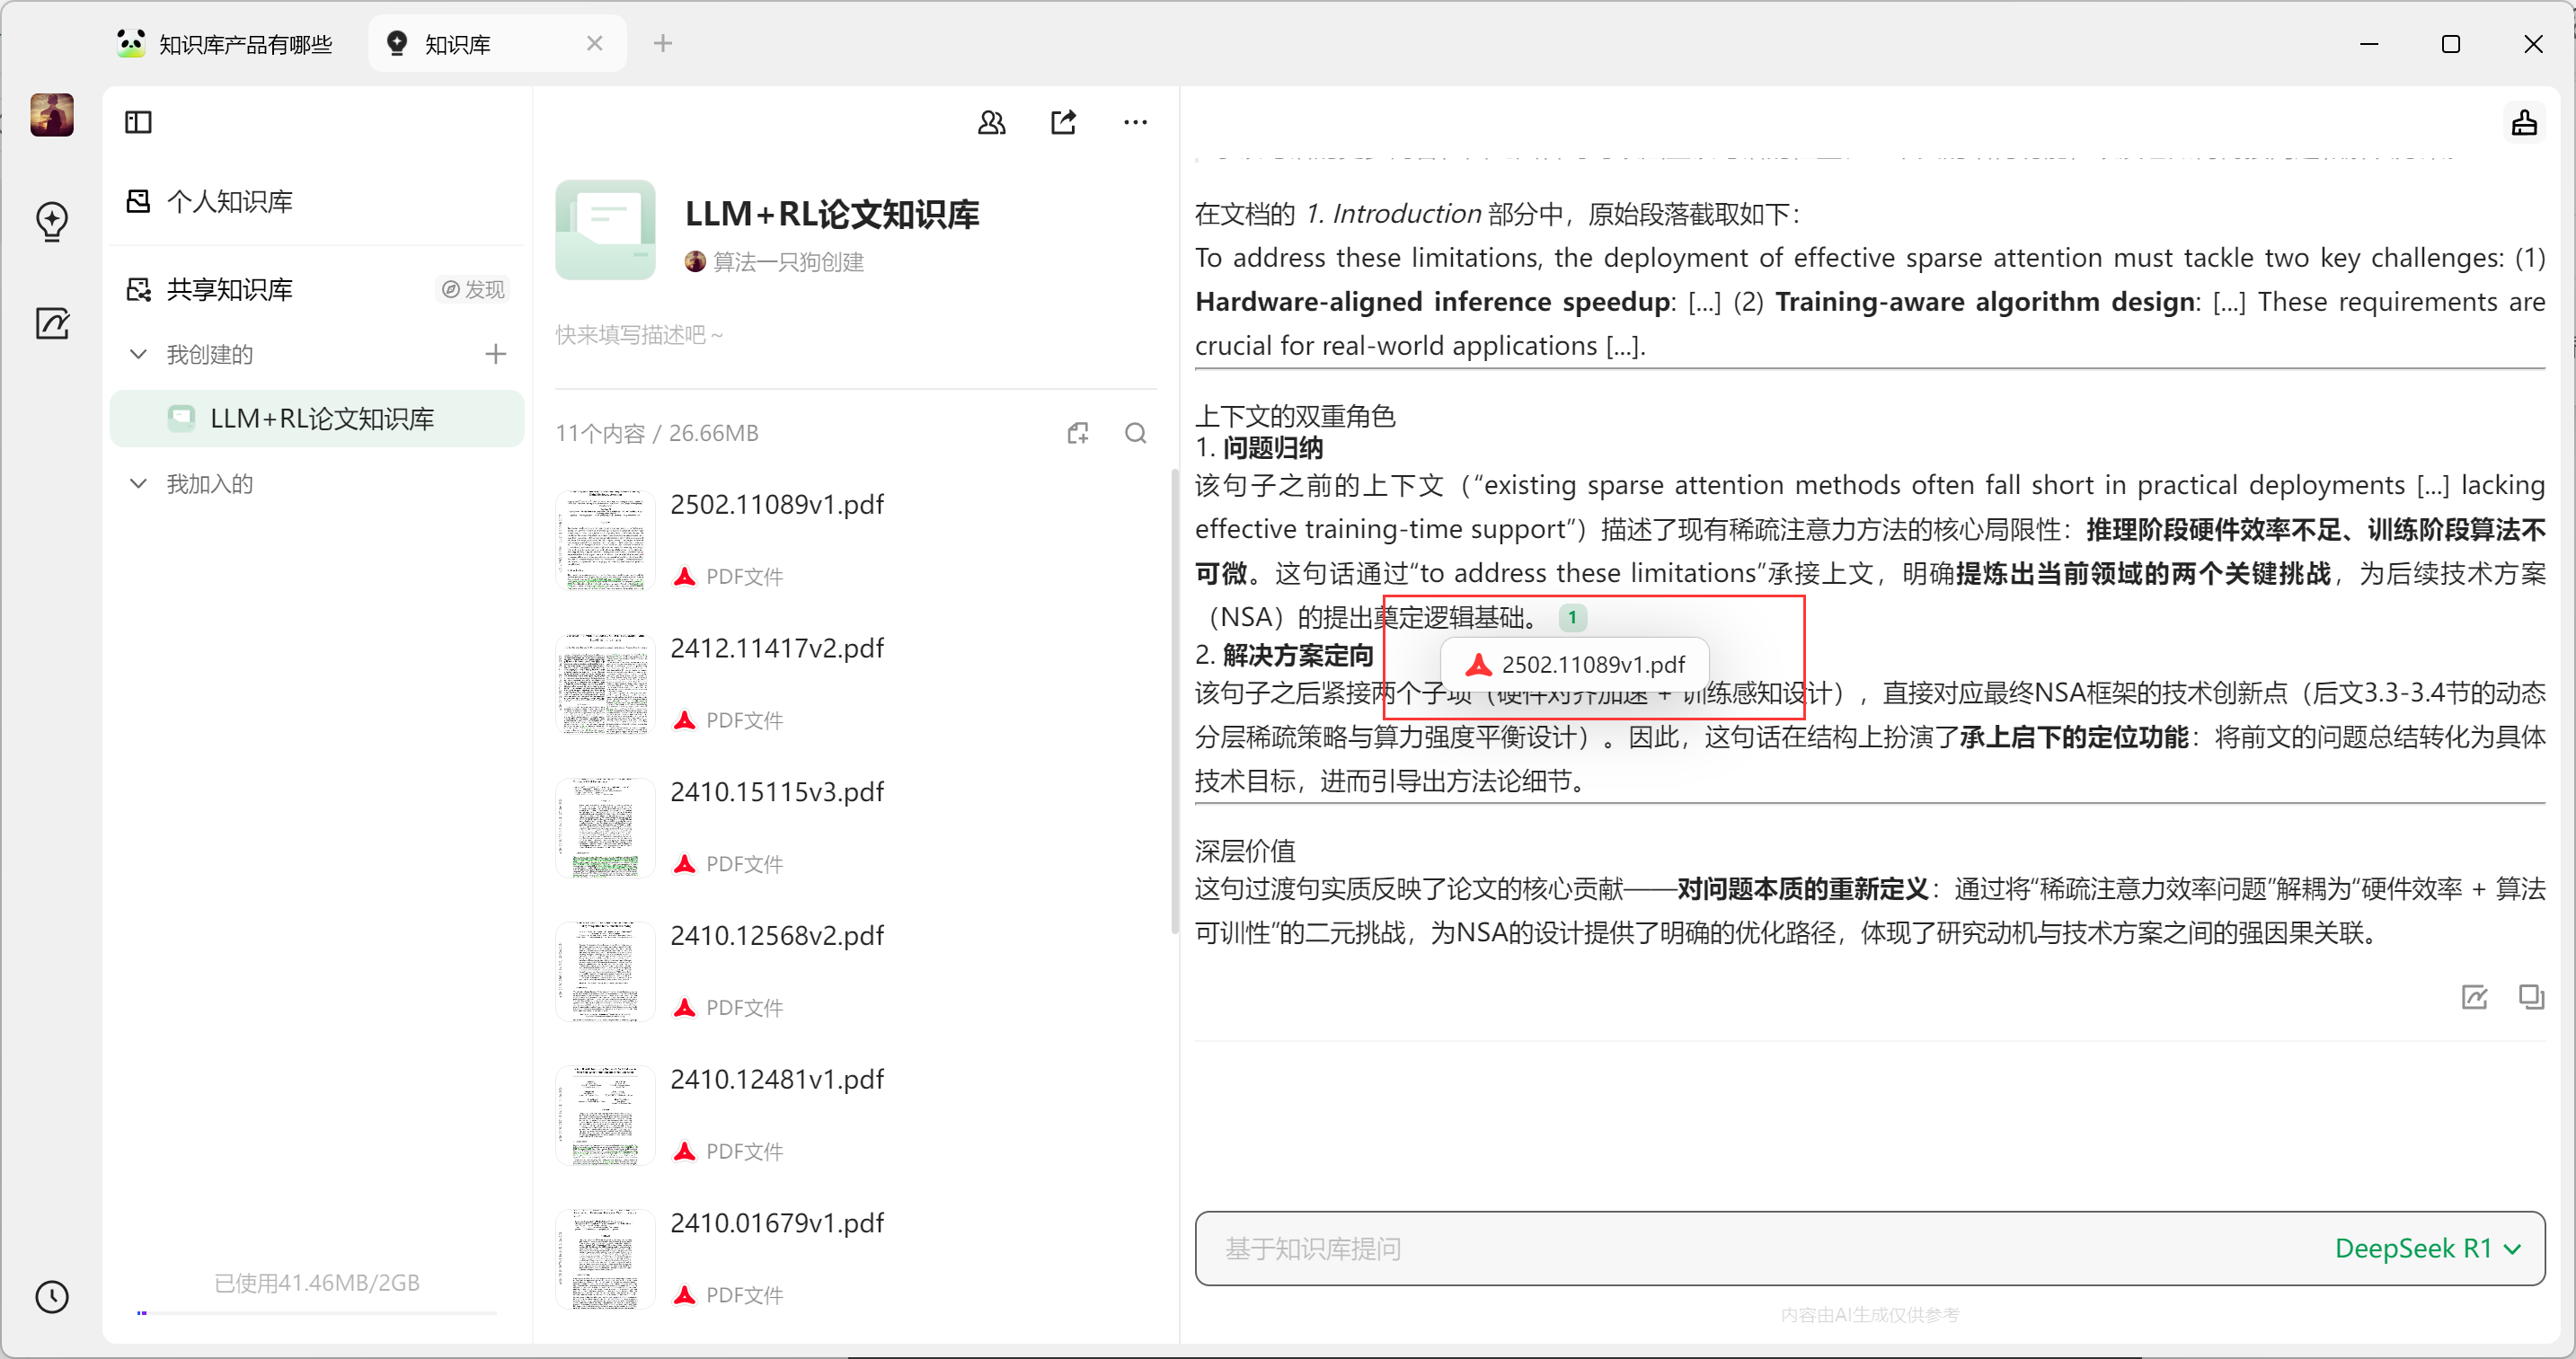
Task: Click the share knowledge base icon
Action: [1063, 122]
